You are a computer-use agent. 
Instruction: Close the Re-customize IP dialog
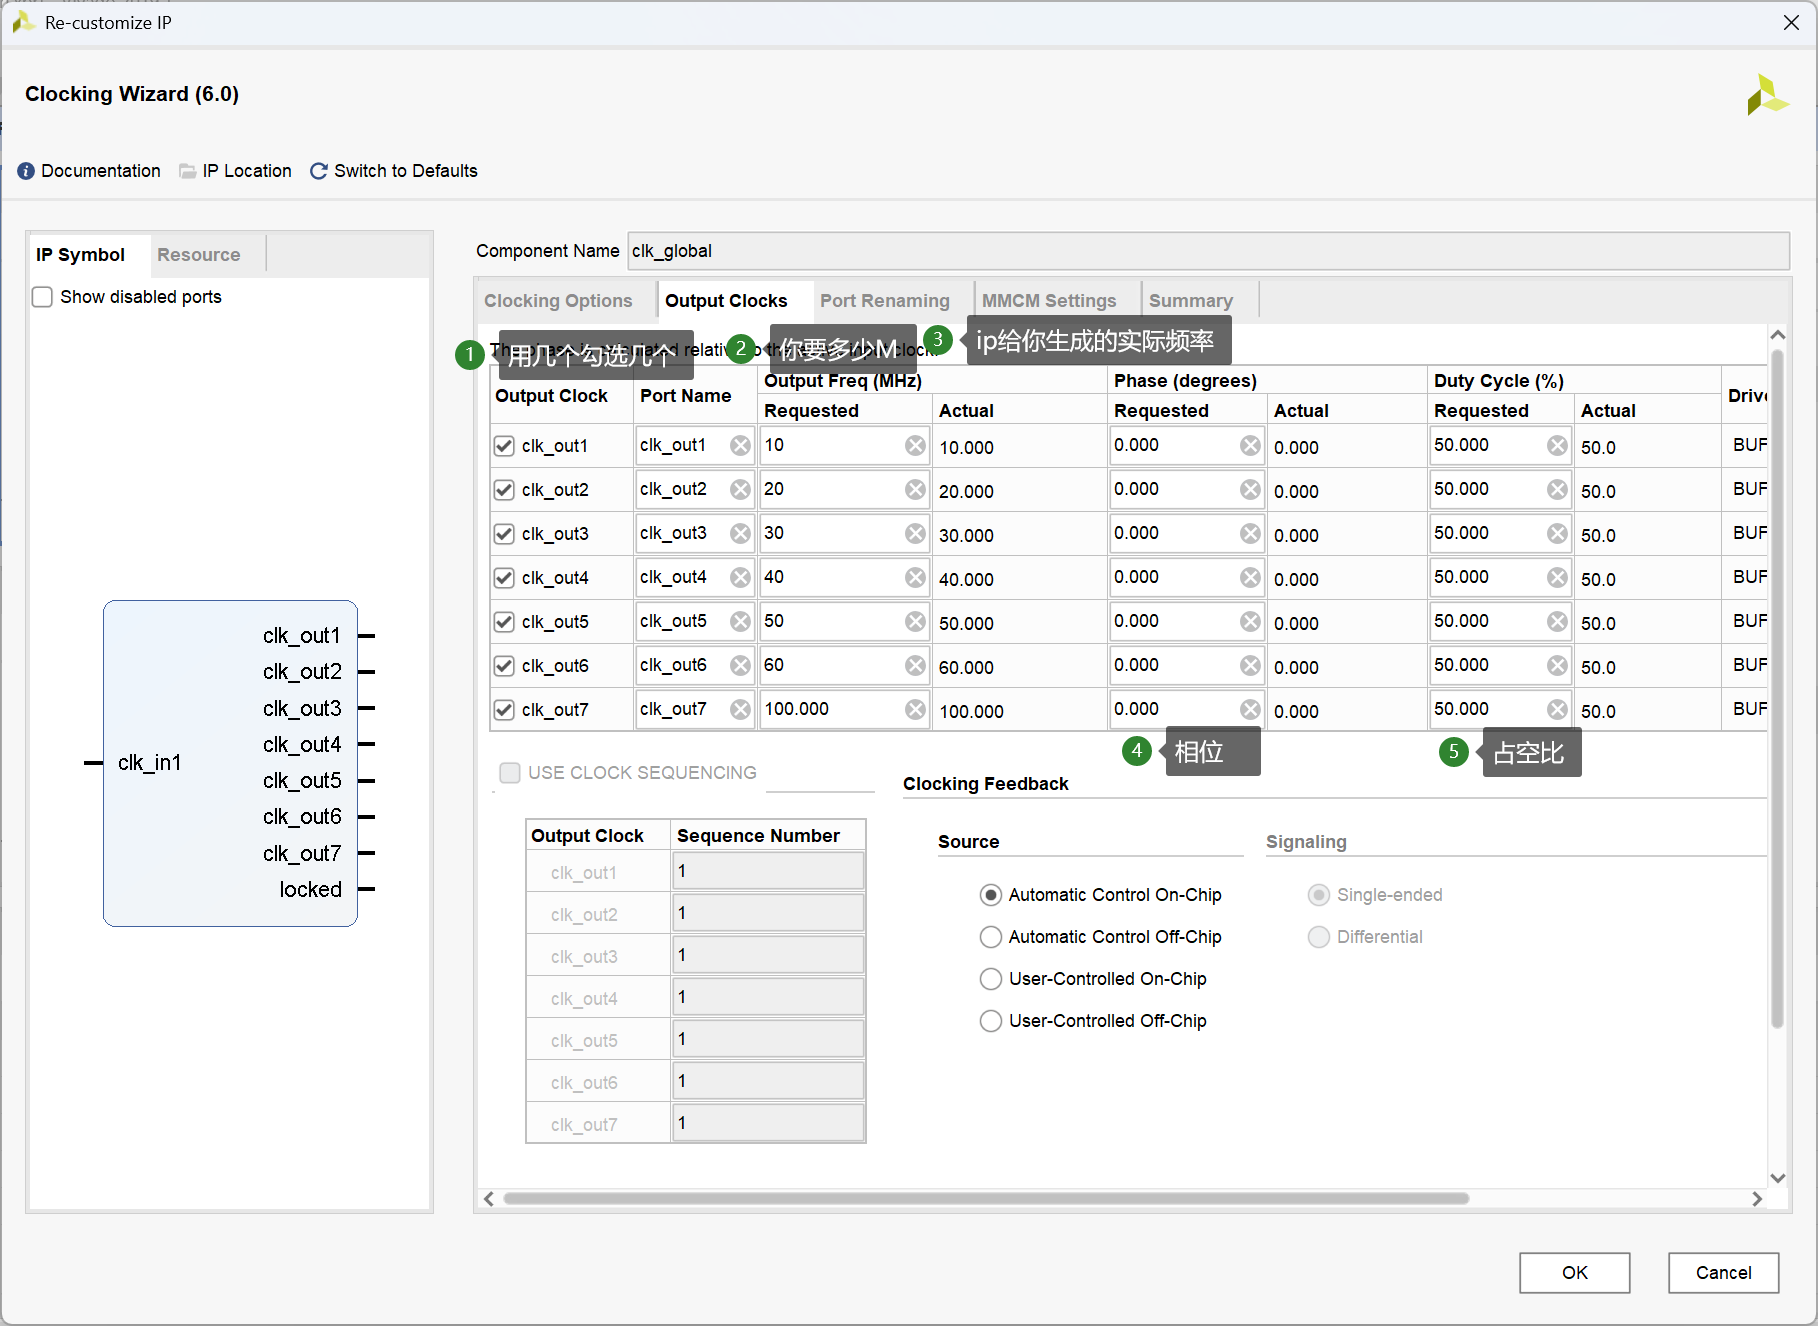coord(1791,23)
